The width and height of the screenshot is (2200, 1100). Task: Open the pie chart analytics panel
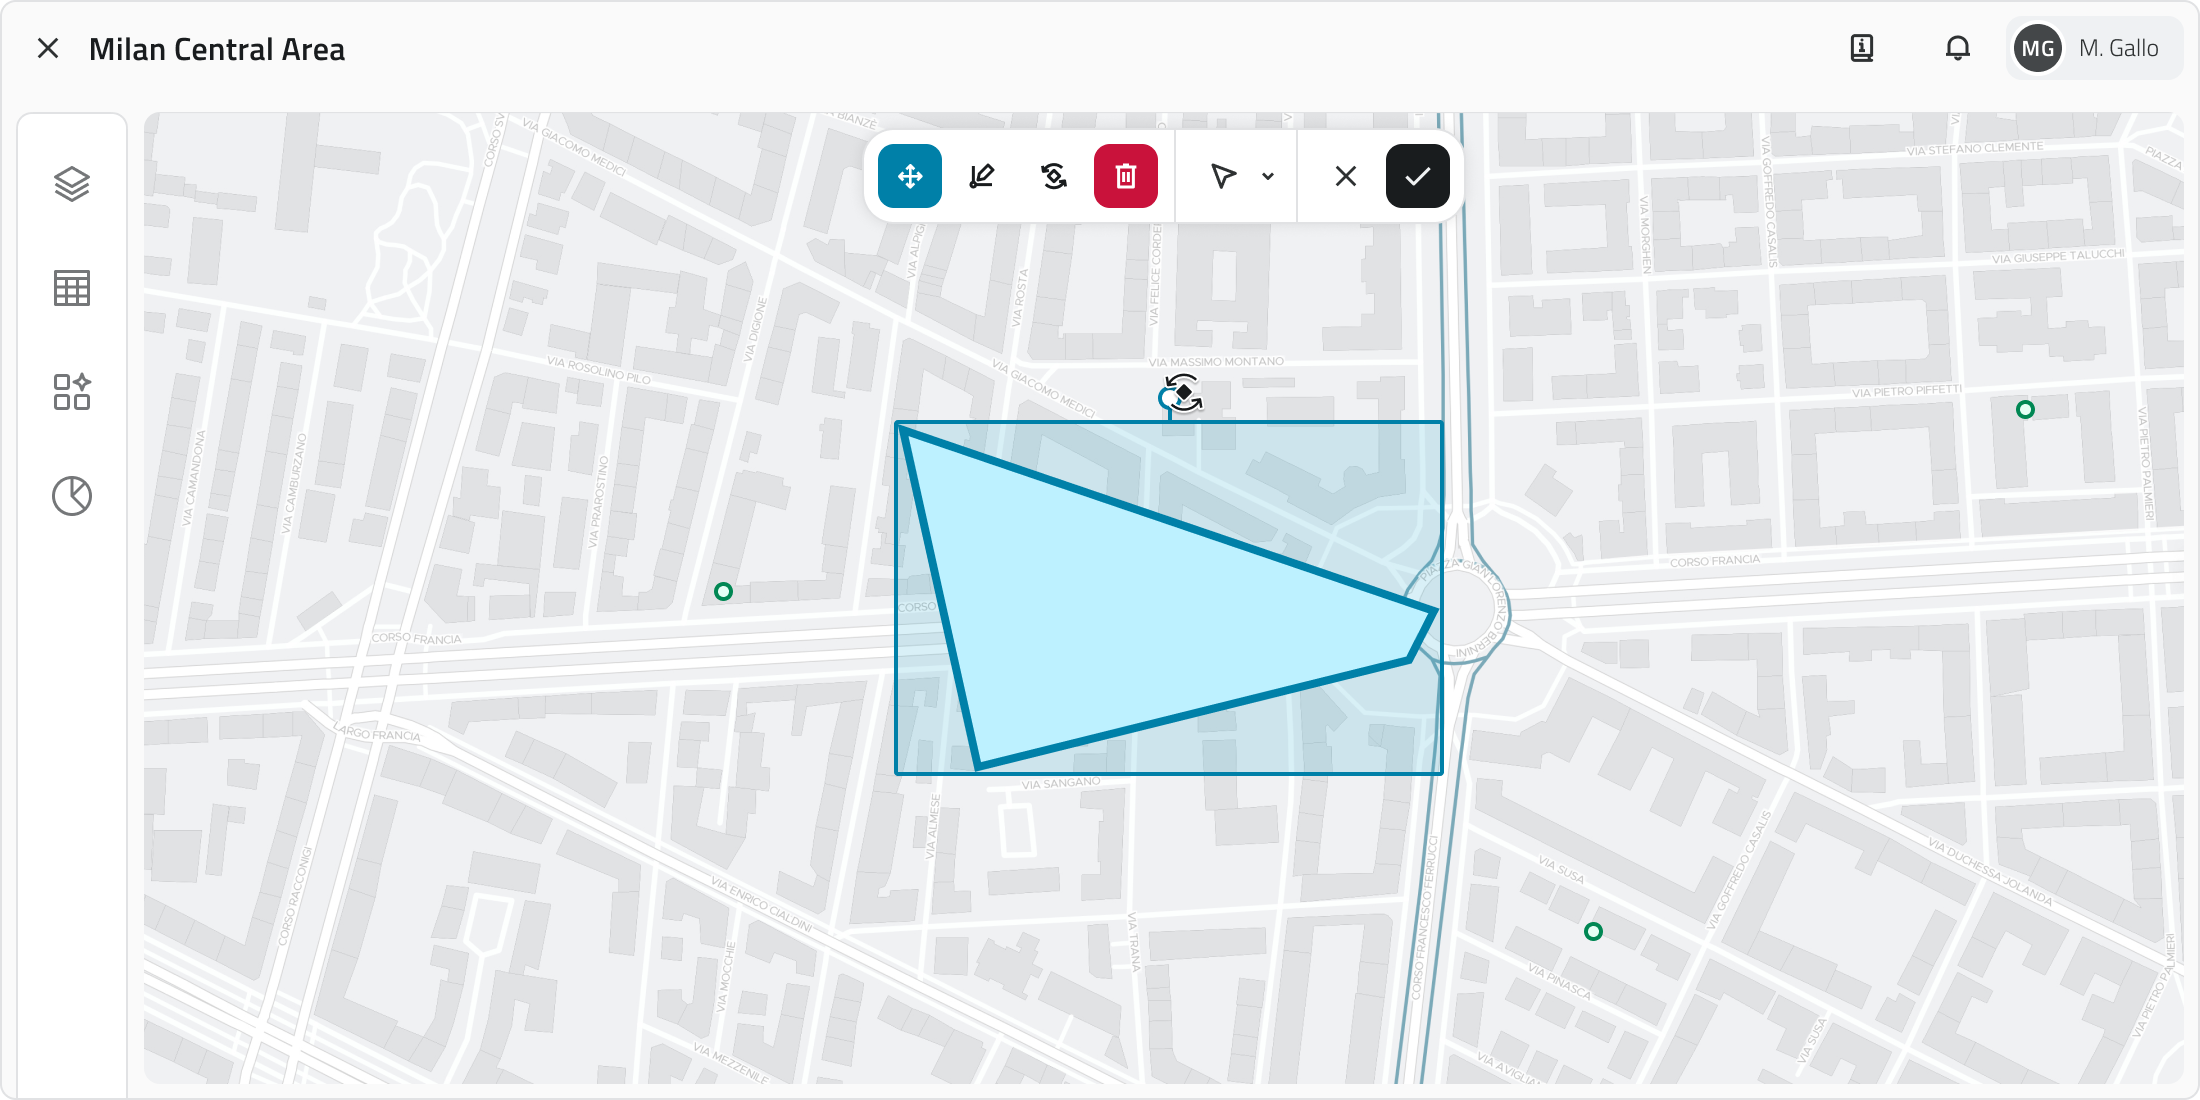(72, 496)
